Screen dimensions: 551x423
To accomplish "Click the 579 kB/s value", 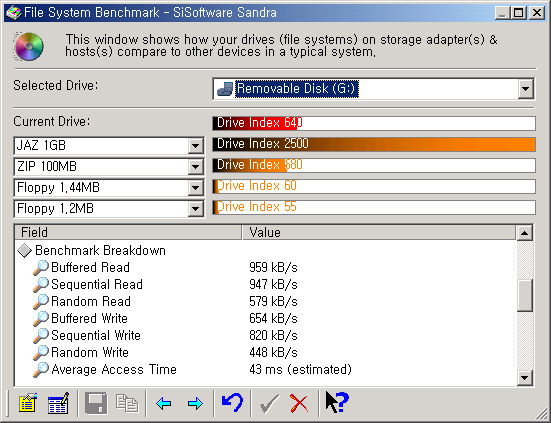I will click(x=273, y=302).
